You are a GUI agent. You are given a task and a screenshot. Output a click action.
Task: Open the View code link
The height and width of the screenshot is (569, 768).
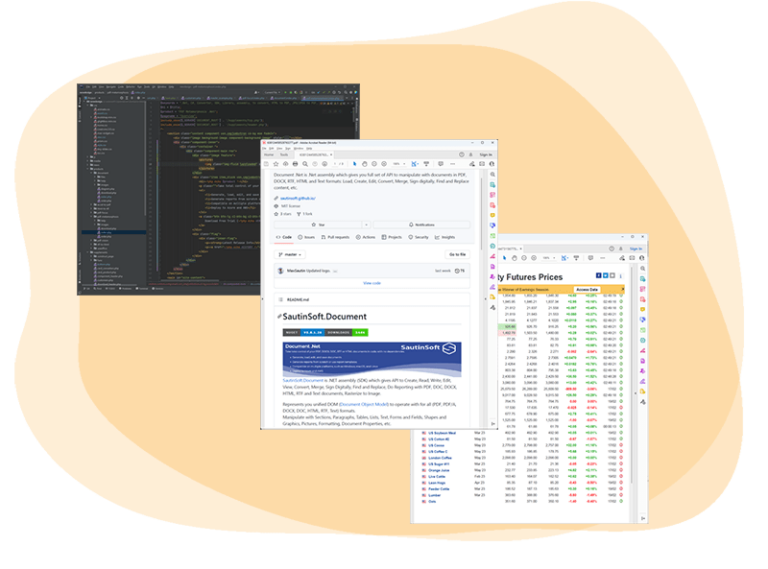pyautogui.click(x=372, y=283)
